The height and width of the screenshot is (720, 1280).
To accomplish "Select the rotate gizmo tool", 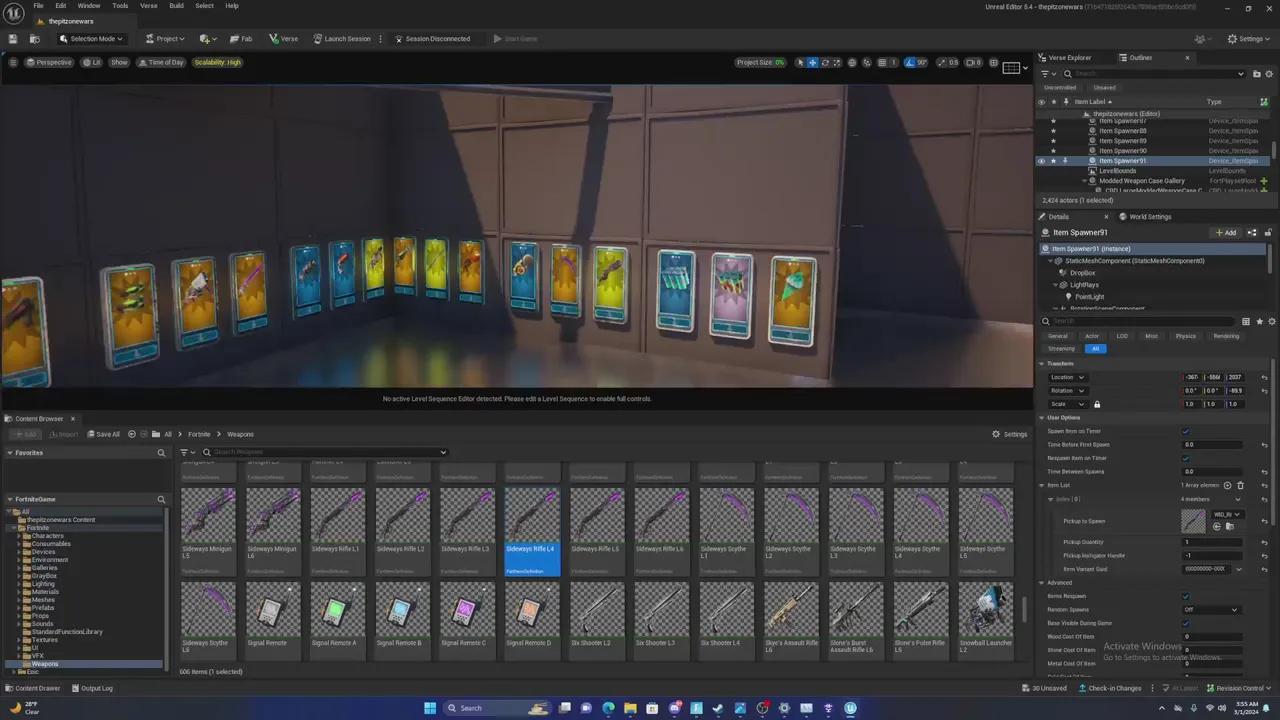I will pos(825,62).
